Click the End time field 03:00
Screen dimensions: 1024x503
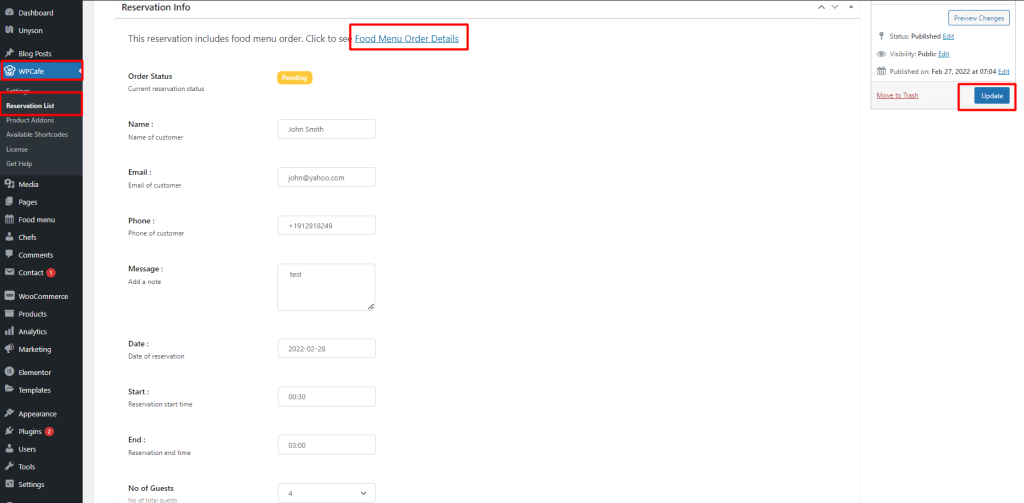pos(327,445)
